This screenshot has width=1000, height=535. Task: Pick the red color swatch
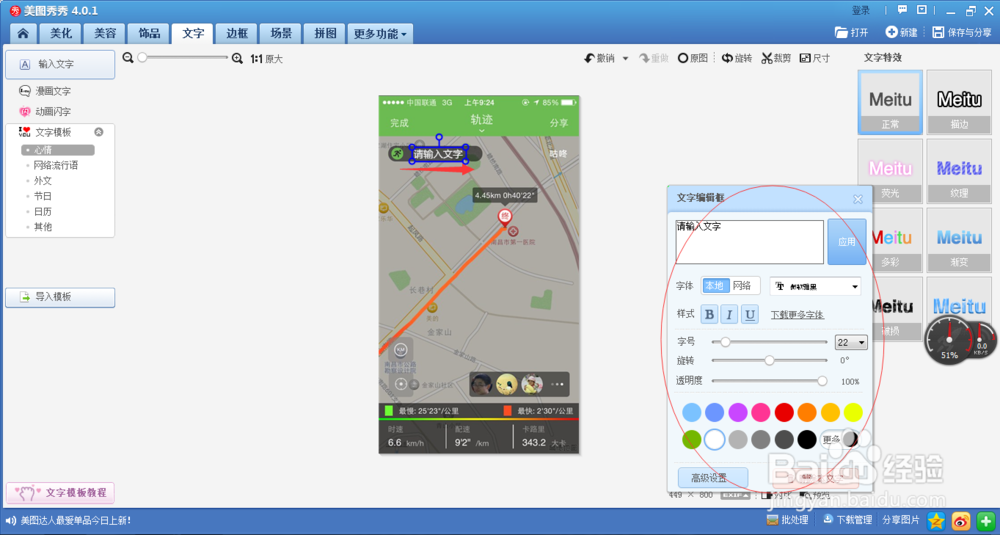pos(784,413)
